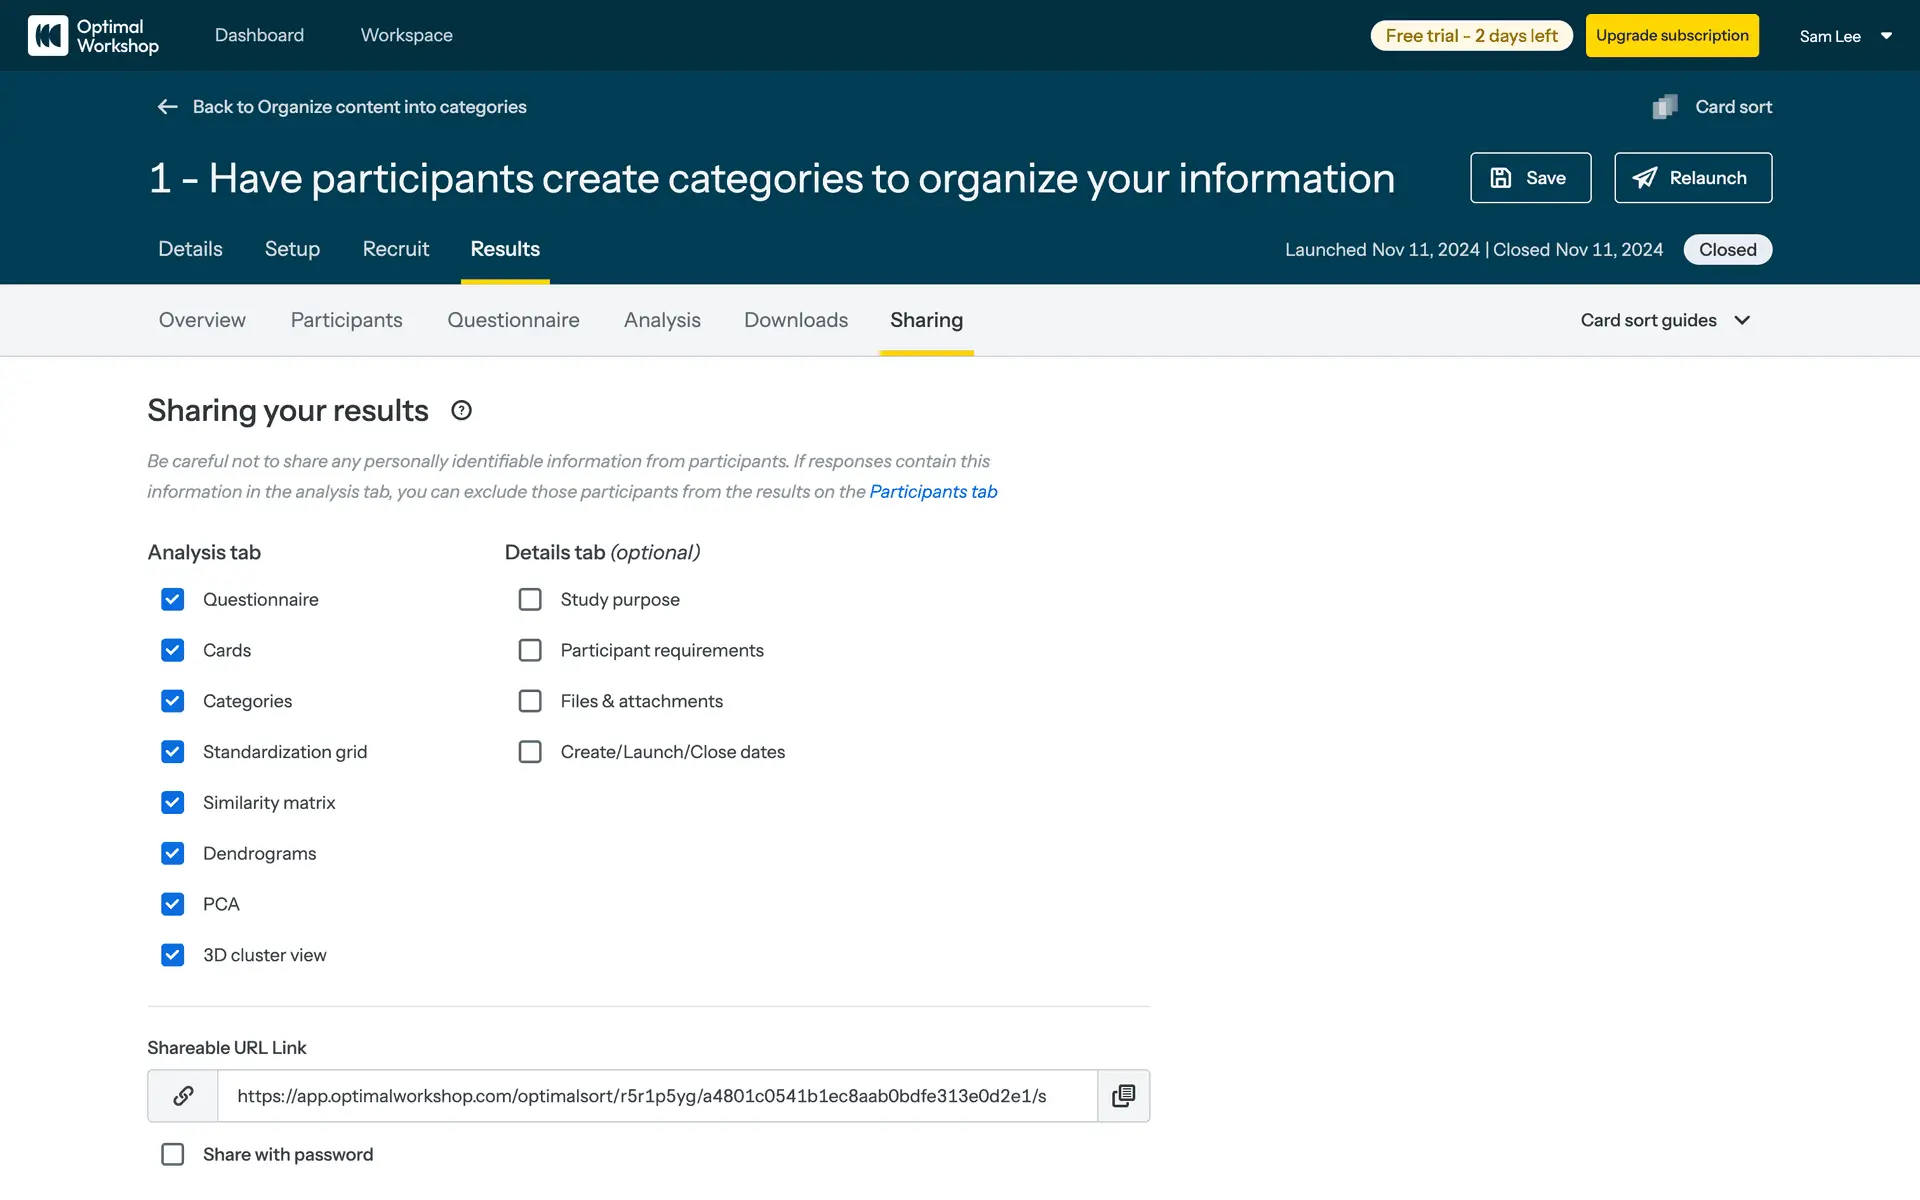Click inside the shareable URL field
Image resolution: width=1920 pixels, height=1200 pixels.
pos(656,1096)
